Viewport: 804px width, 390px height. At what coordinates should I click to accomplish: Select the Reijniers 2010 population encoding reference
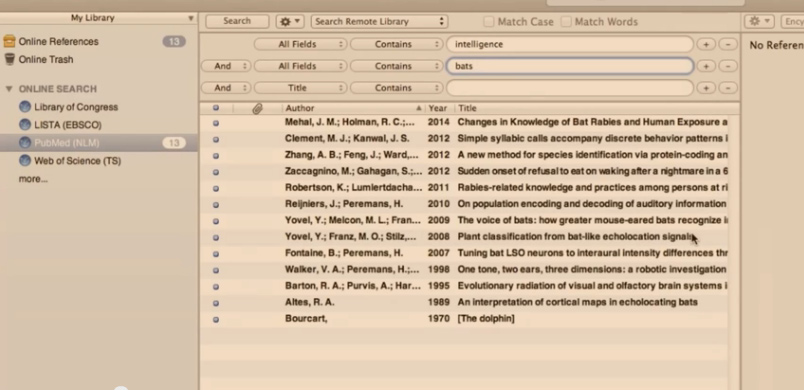point(464,204)
